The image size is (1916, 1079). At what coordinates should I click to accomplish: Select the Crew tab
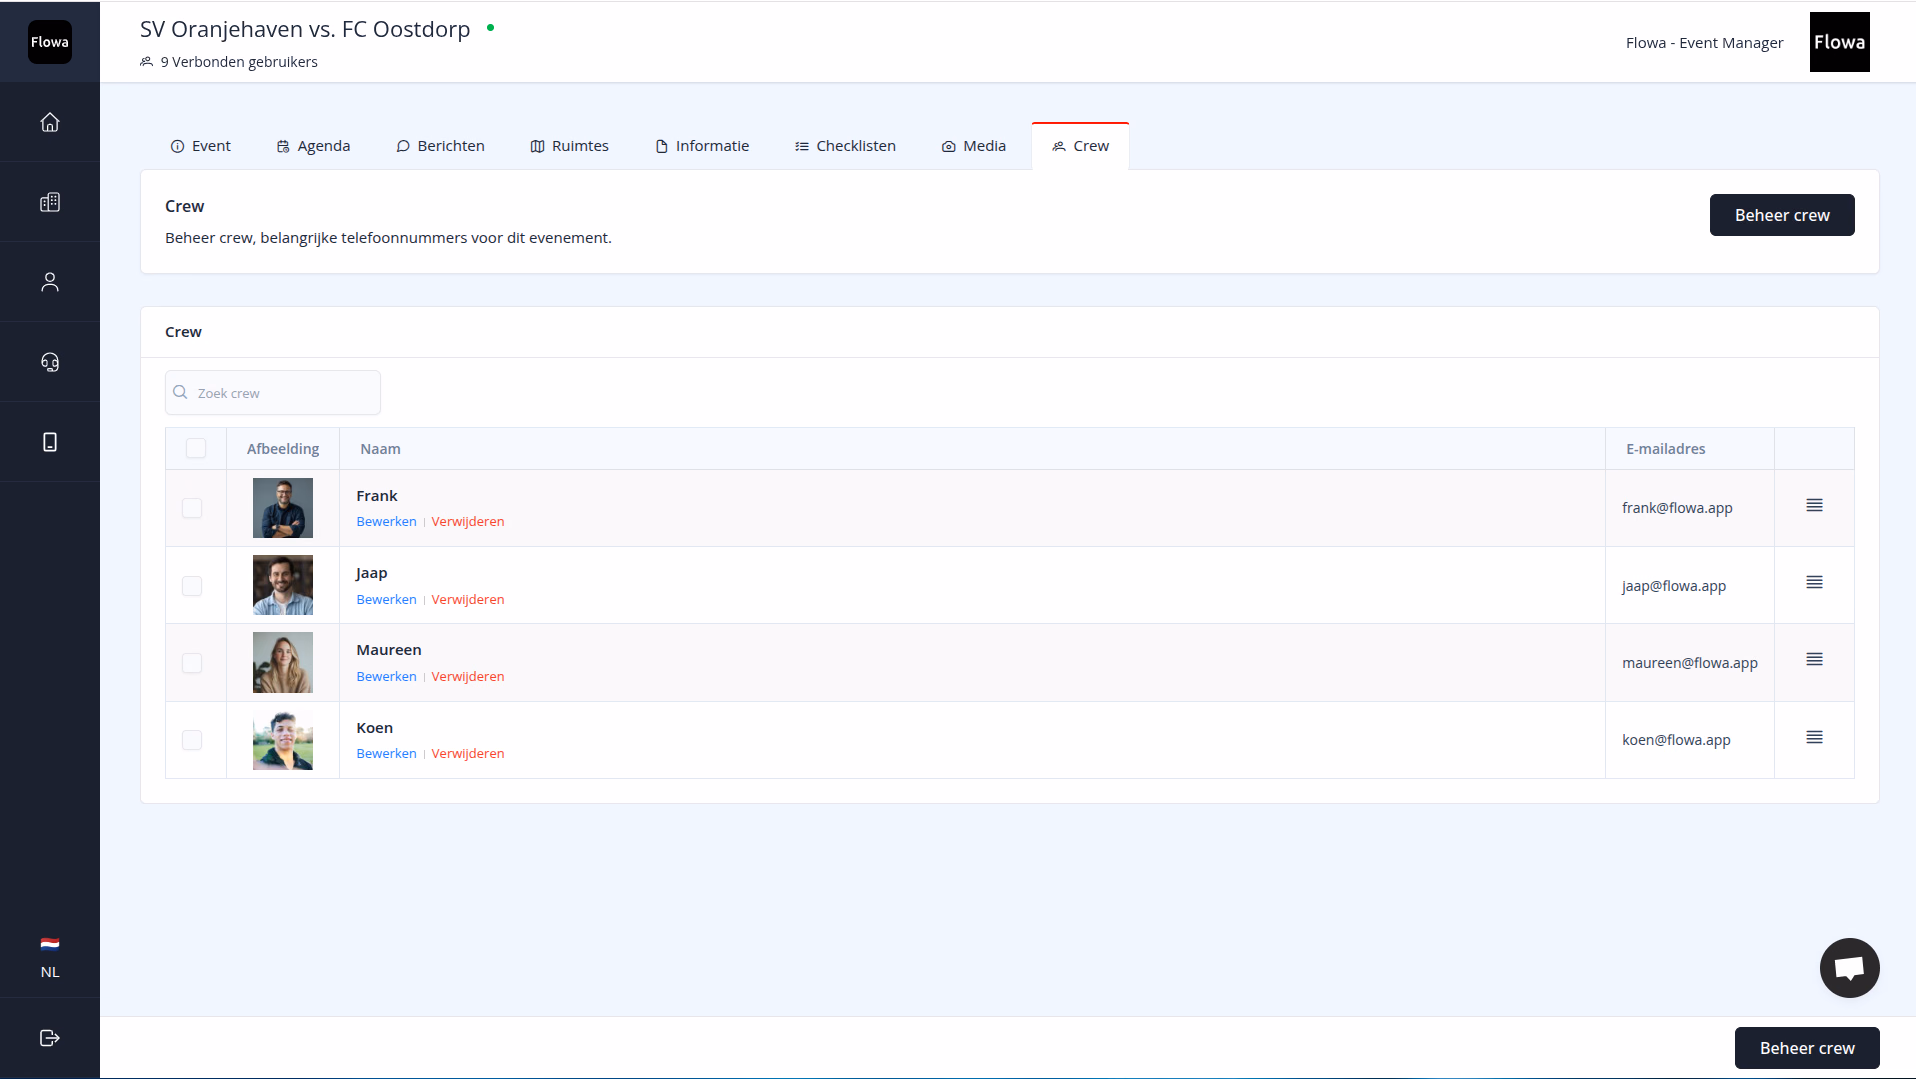(x=1080, y=146)
